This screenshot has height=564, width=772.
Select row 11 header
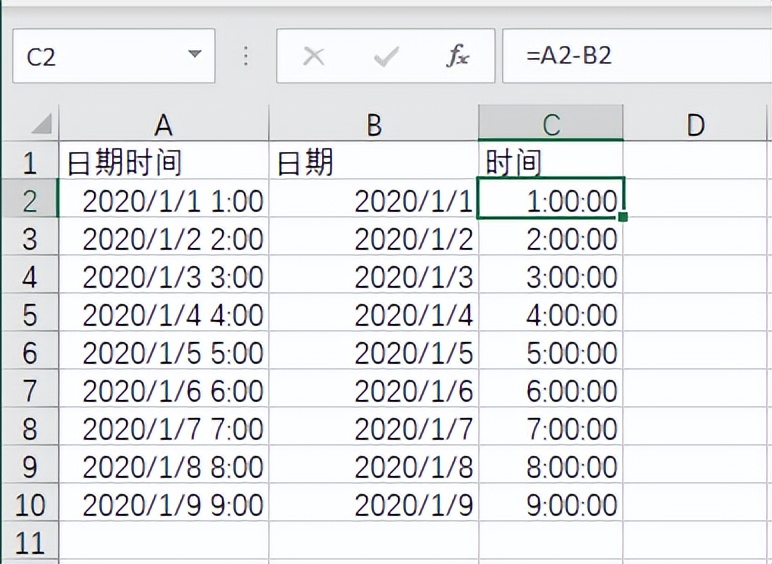click(x=30, y=540)
